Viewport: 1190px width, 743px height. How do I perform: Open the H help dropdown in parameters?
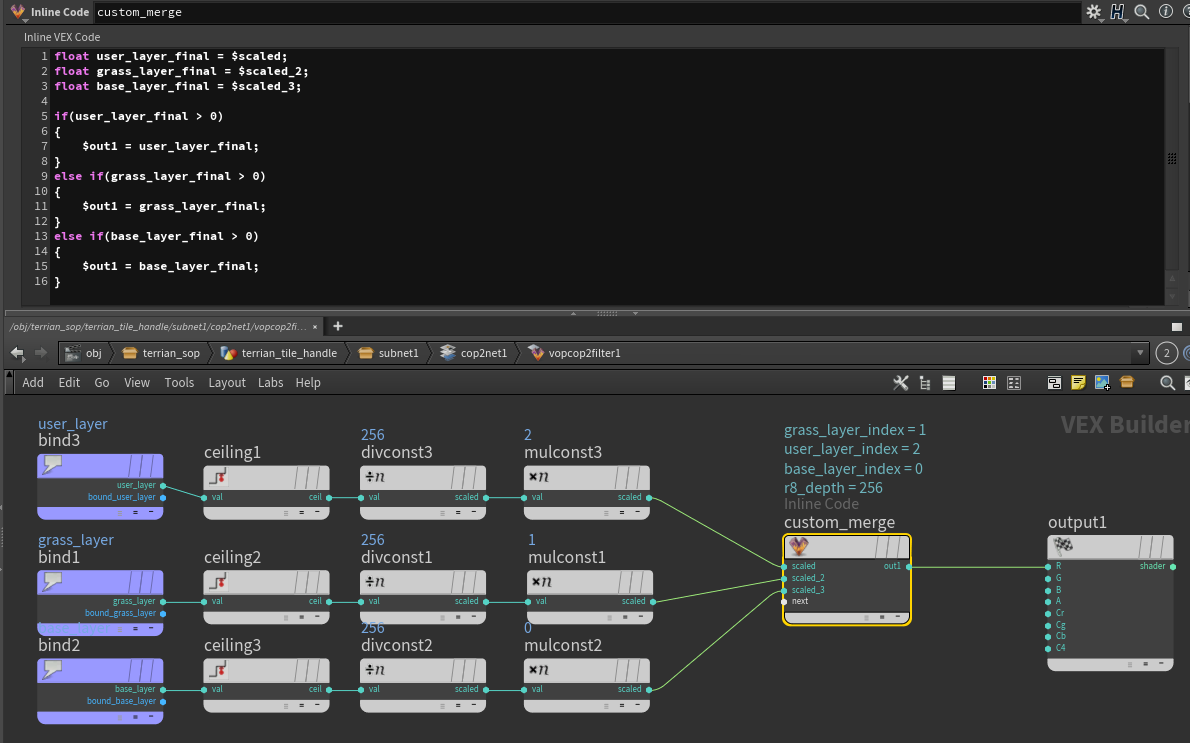(x=1118, y=12)
